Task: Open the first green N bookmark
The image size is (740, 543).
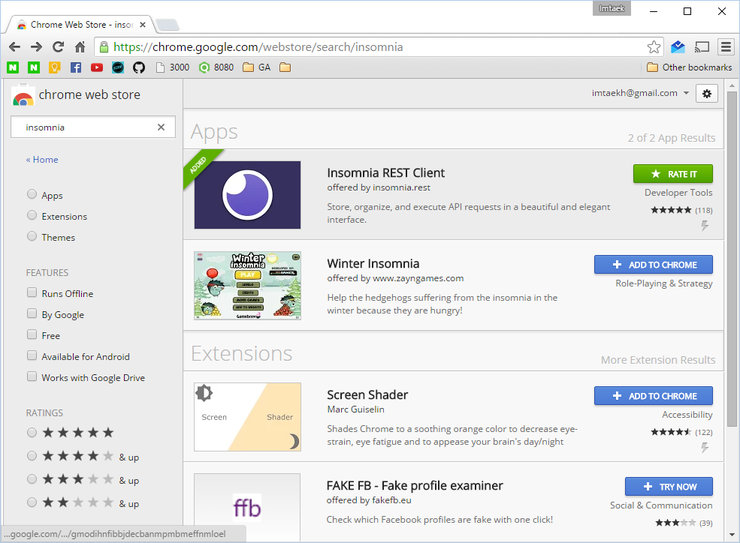Action: [13, 67]
